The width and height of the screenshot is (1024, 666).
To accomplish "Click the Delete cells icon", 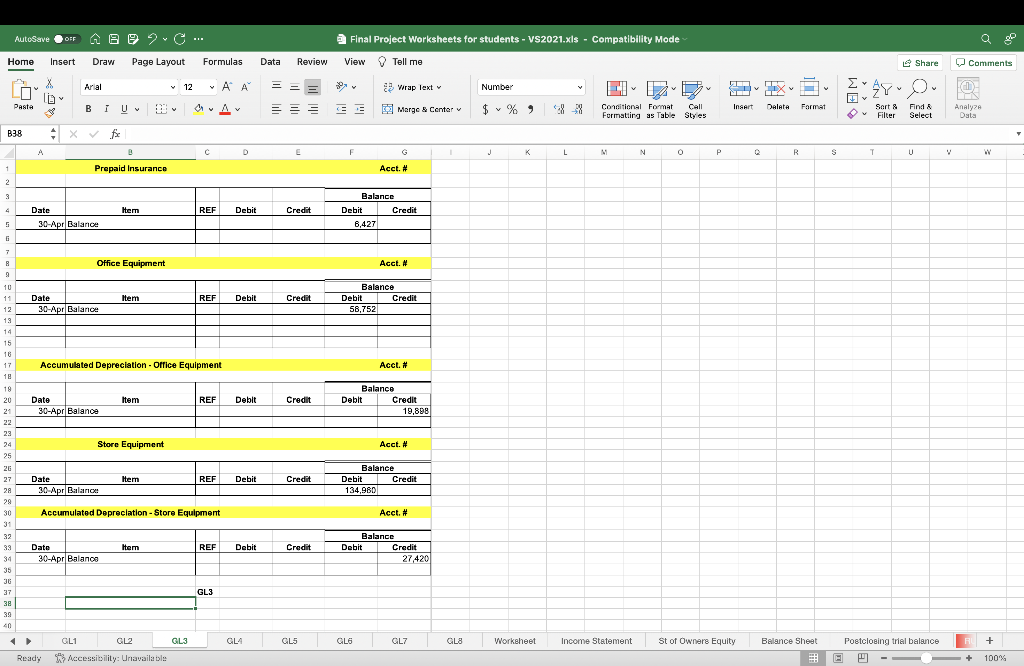I will click(x=775, y=87).
